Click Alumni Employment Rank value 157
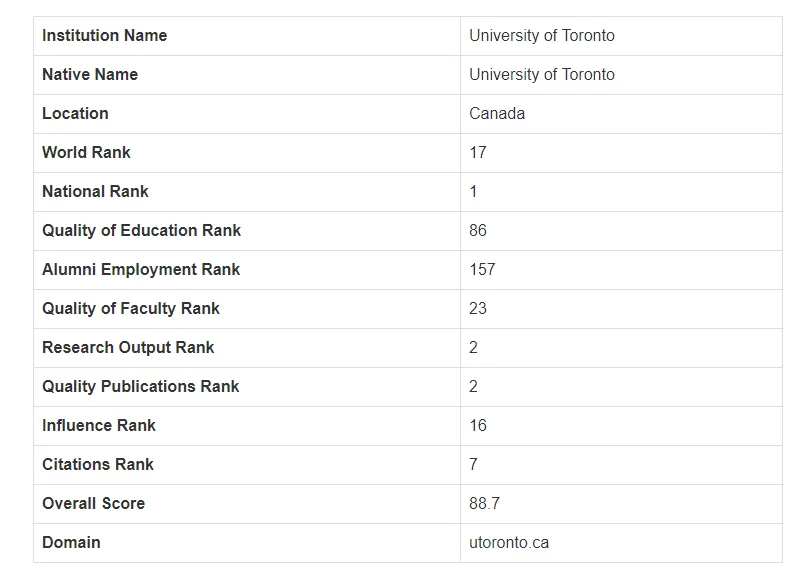800x571 pixels. (x=482, y=269)
